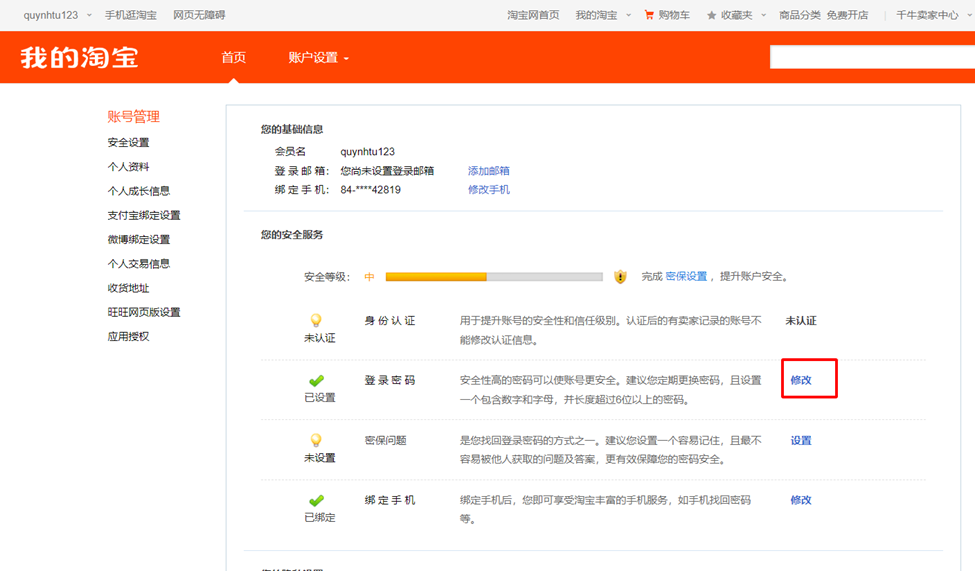Open 安全设置 in sidebar

pyautogui.click(x=128, y=142)
